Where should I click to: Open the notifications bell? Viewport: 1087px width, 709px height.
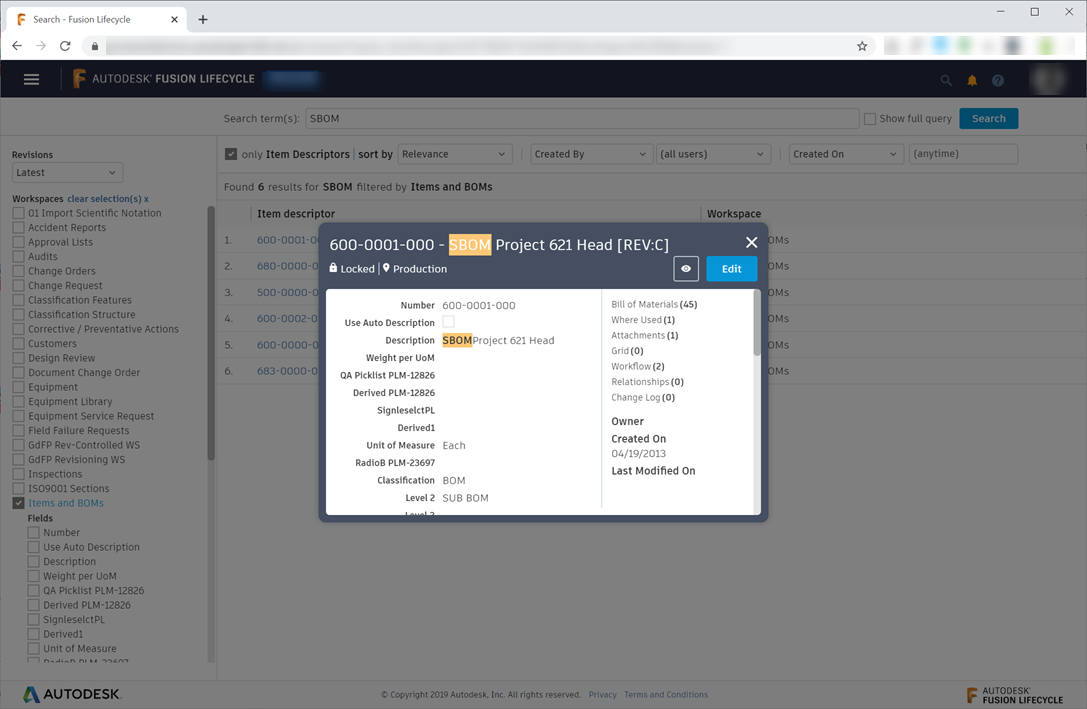(971, 79)
